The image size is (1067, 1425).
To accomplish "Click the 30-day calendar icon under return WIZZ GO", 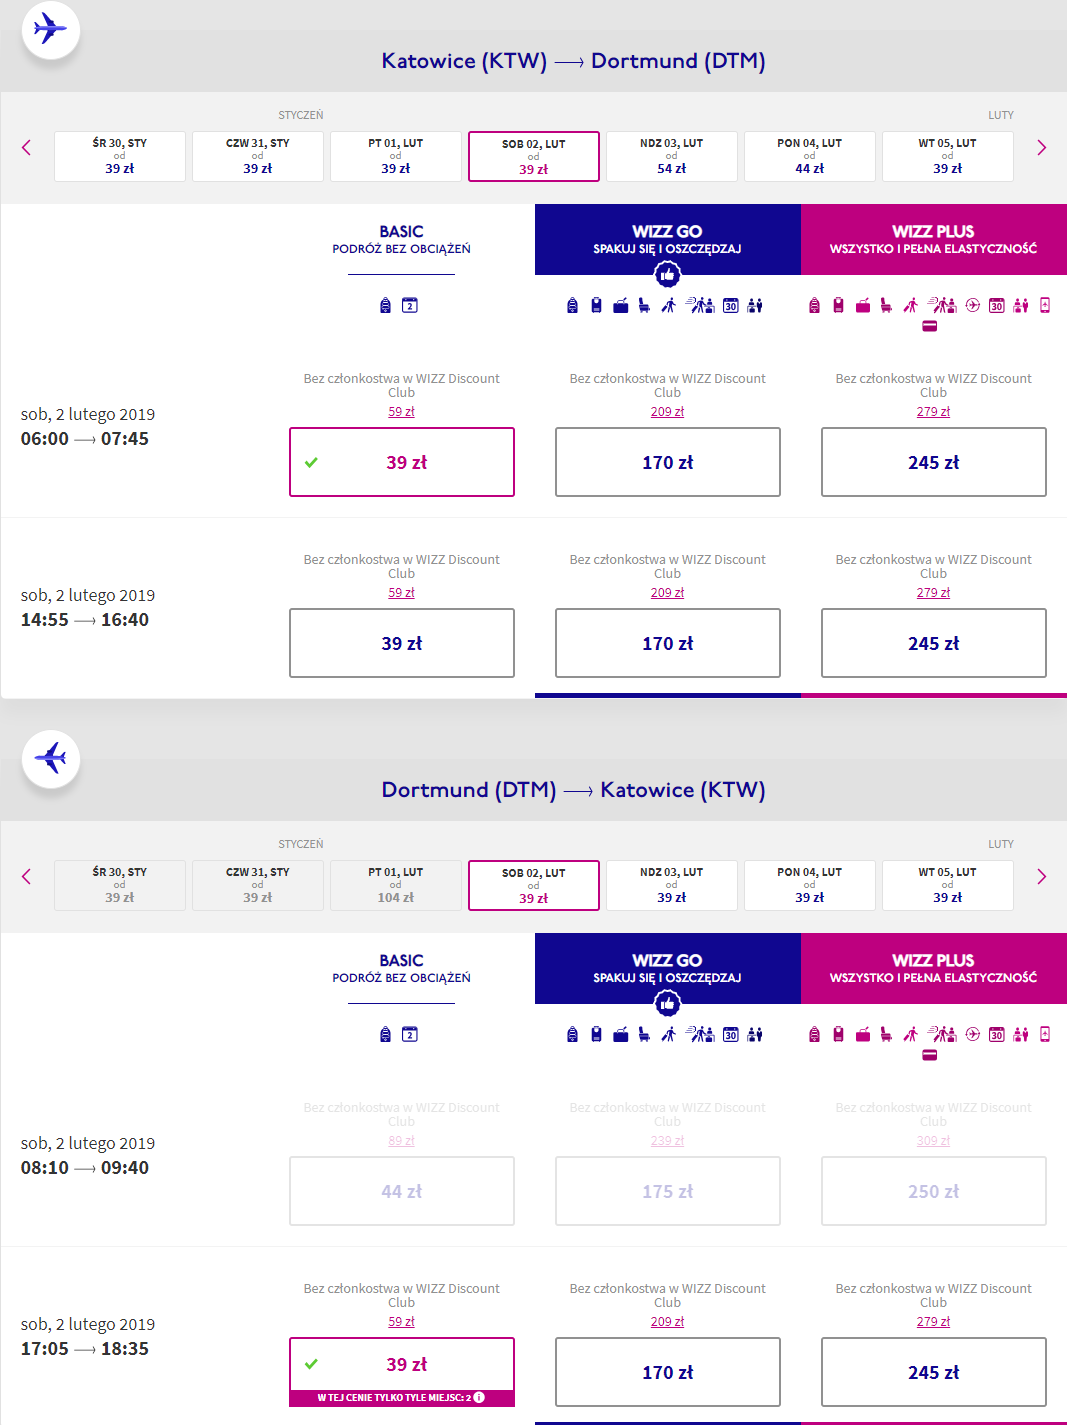I will click(x=731, y=1035).
